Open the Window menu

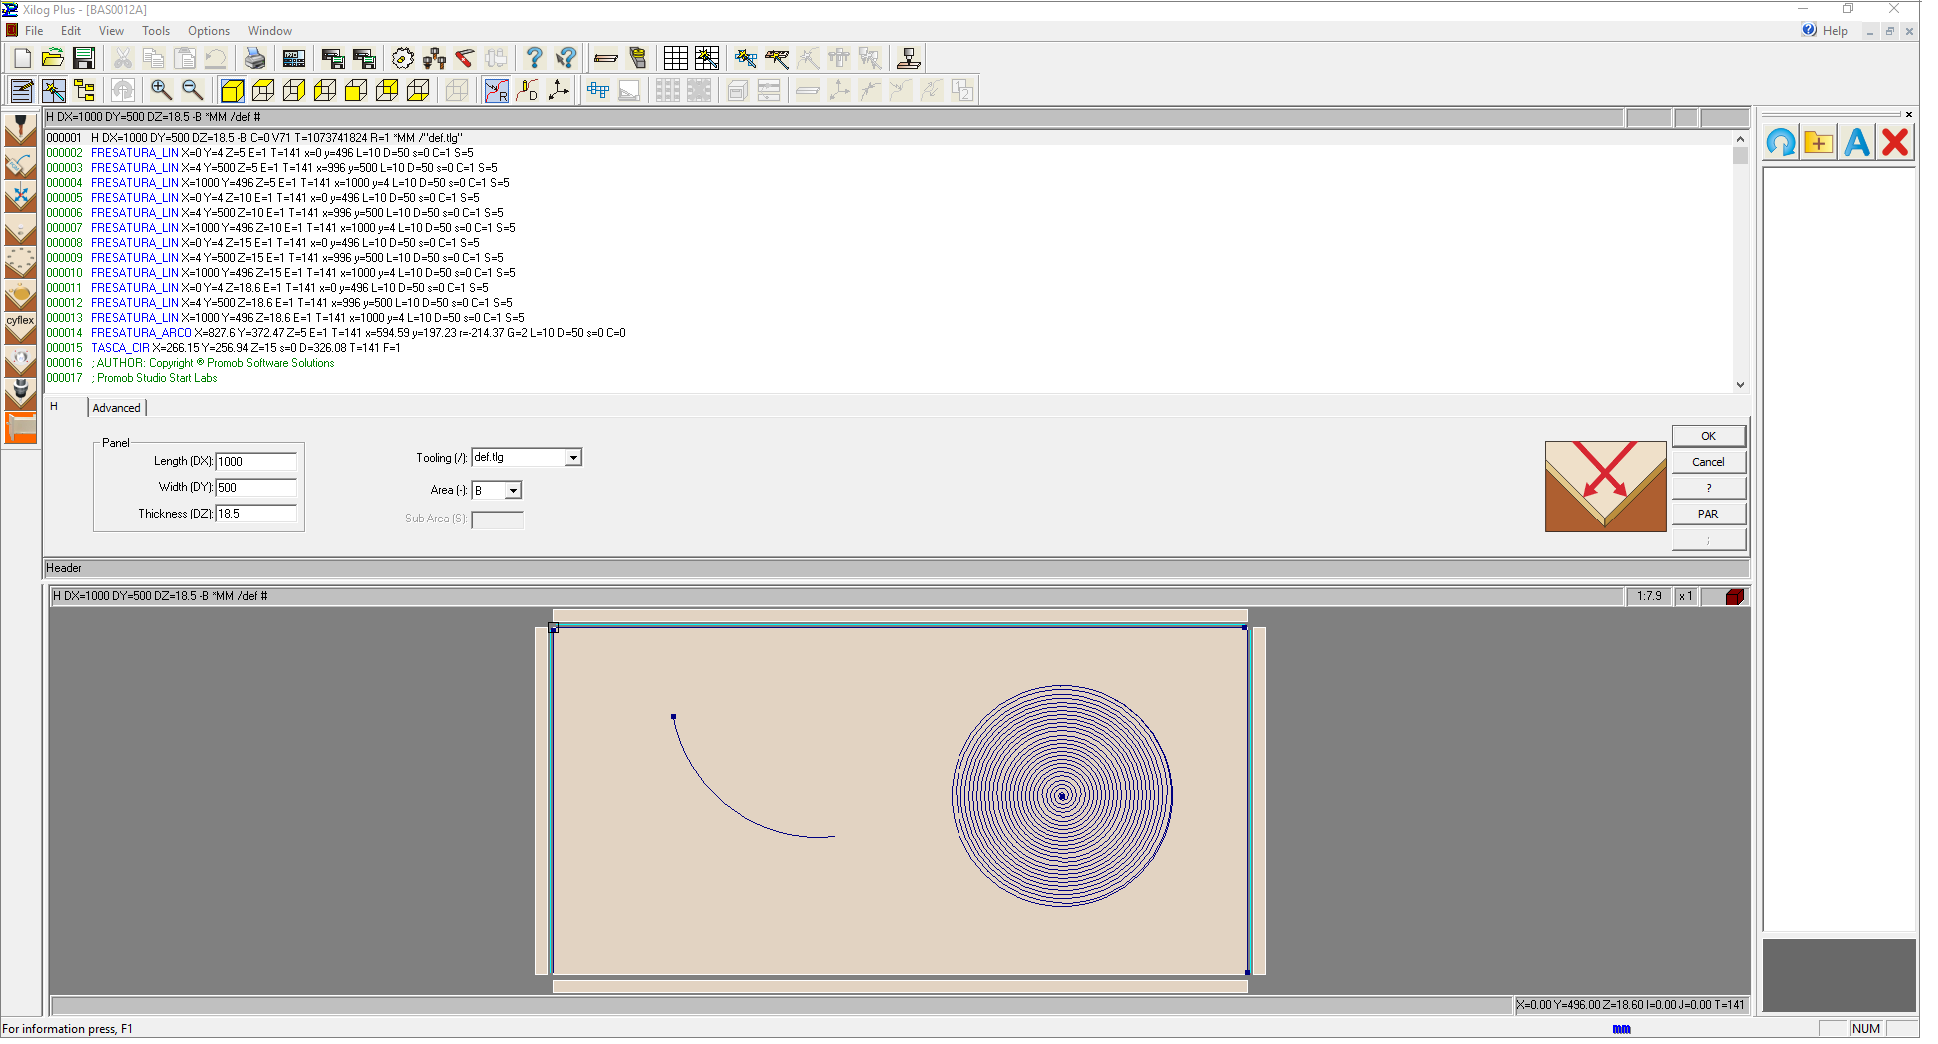(x=270, y=31)
